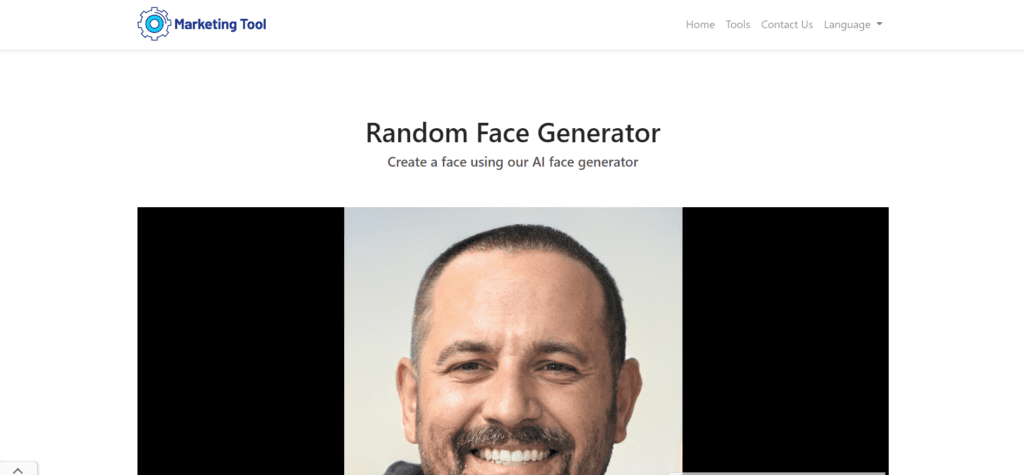Click the AI text in the subtitle
The image size is (1024, 475).
[x=538, y=162]
